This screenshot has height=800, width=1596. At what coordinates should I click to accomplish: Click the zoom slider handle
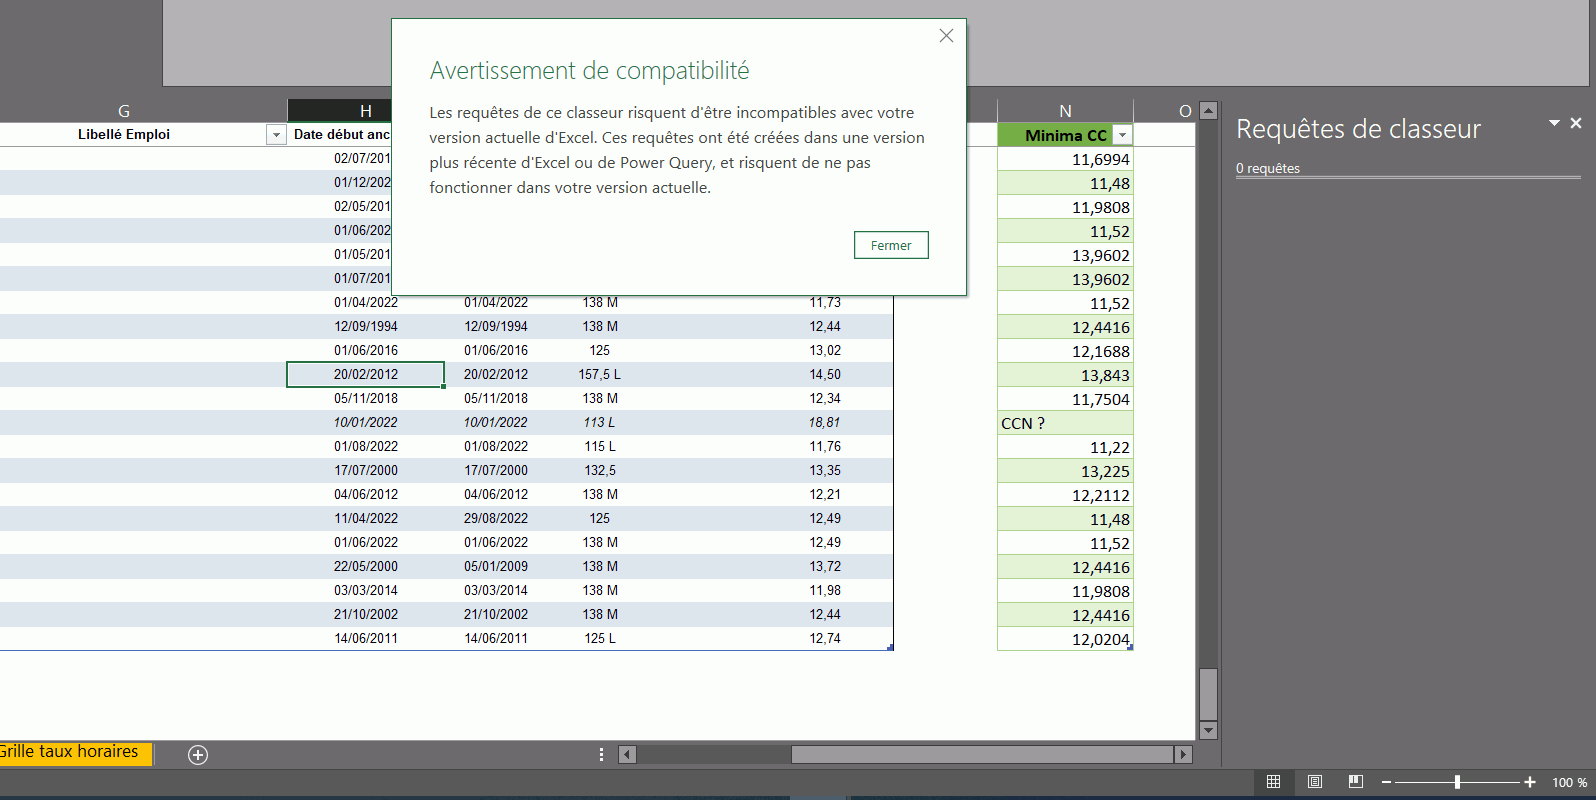(1457, 782)
